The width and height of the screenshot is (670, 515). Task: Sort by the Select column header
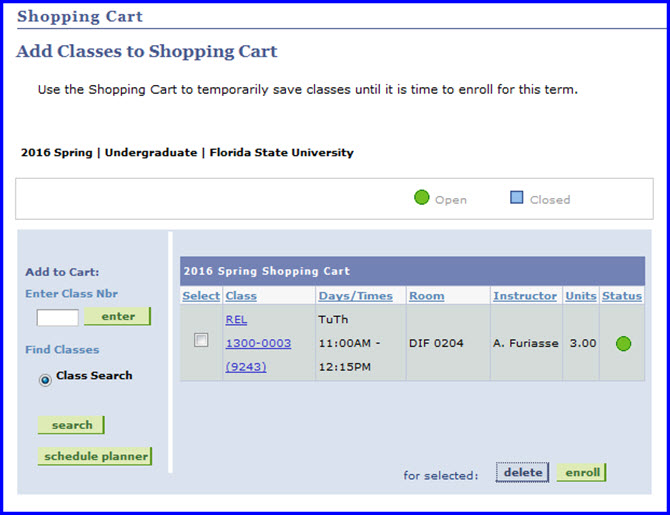pos(201,296)
